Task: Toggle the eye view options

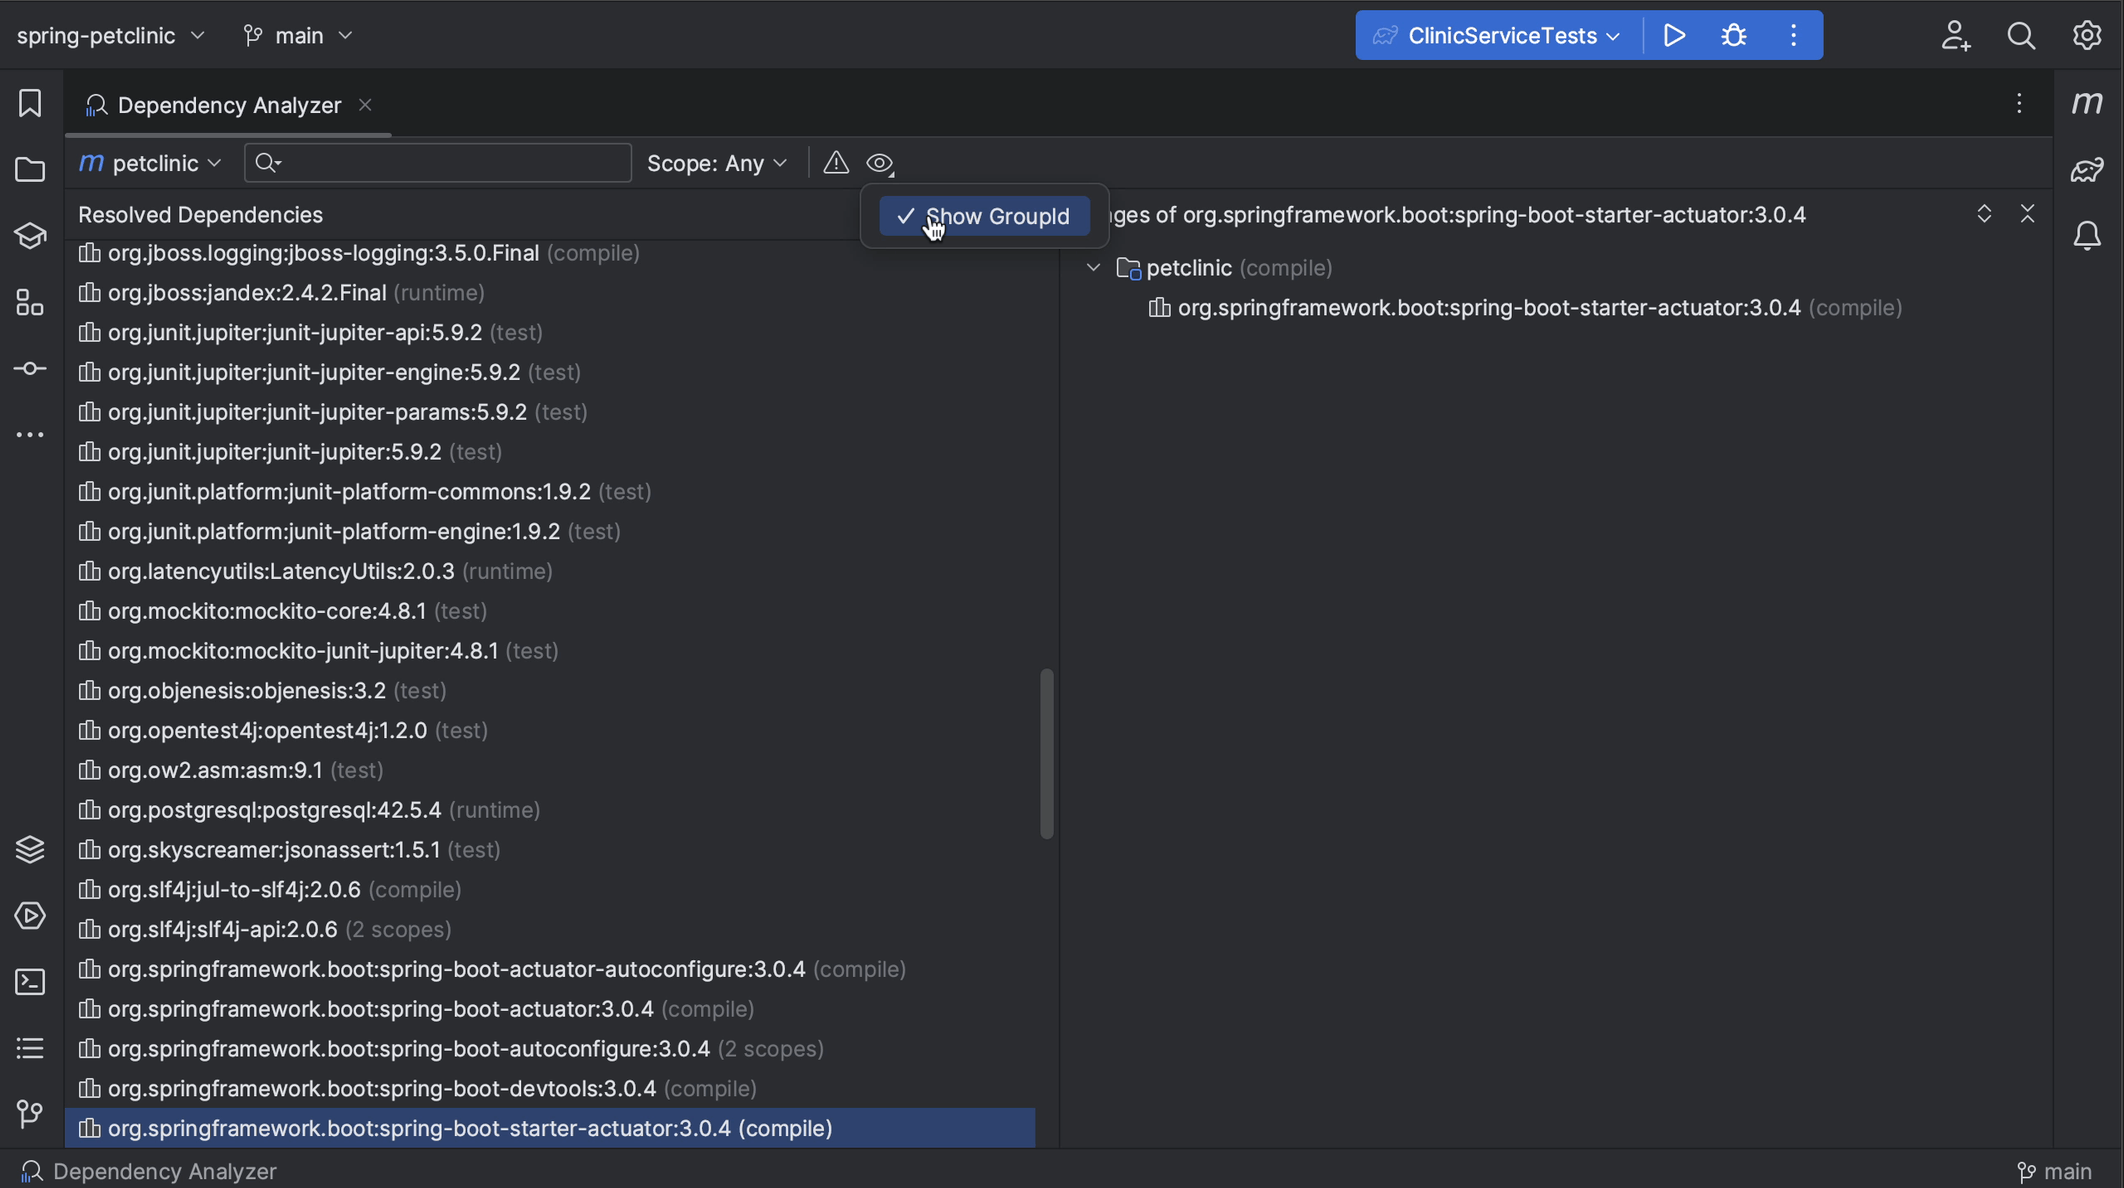Action: click(880, 162)
